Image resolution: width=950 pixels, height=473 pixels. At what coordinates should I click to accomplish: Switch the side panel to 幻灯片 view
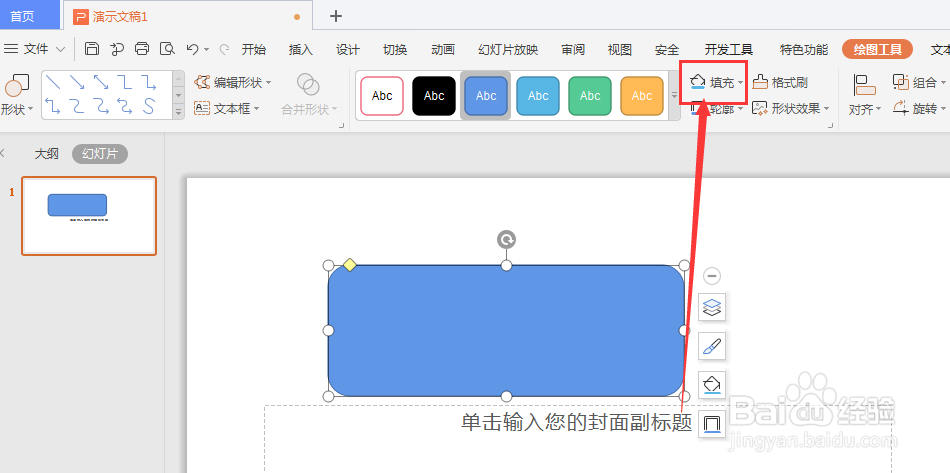point(100,154)
